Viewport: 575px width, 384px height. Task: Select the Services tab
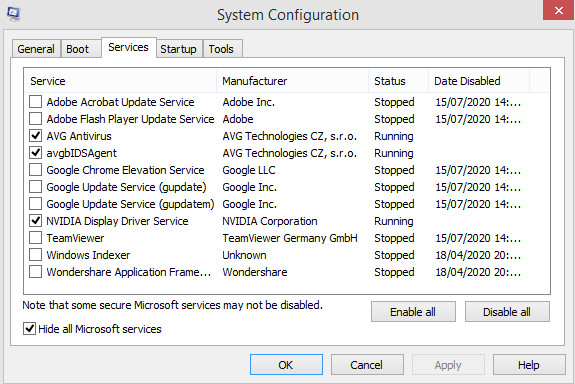point(129,47)
